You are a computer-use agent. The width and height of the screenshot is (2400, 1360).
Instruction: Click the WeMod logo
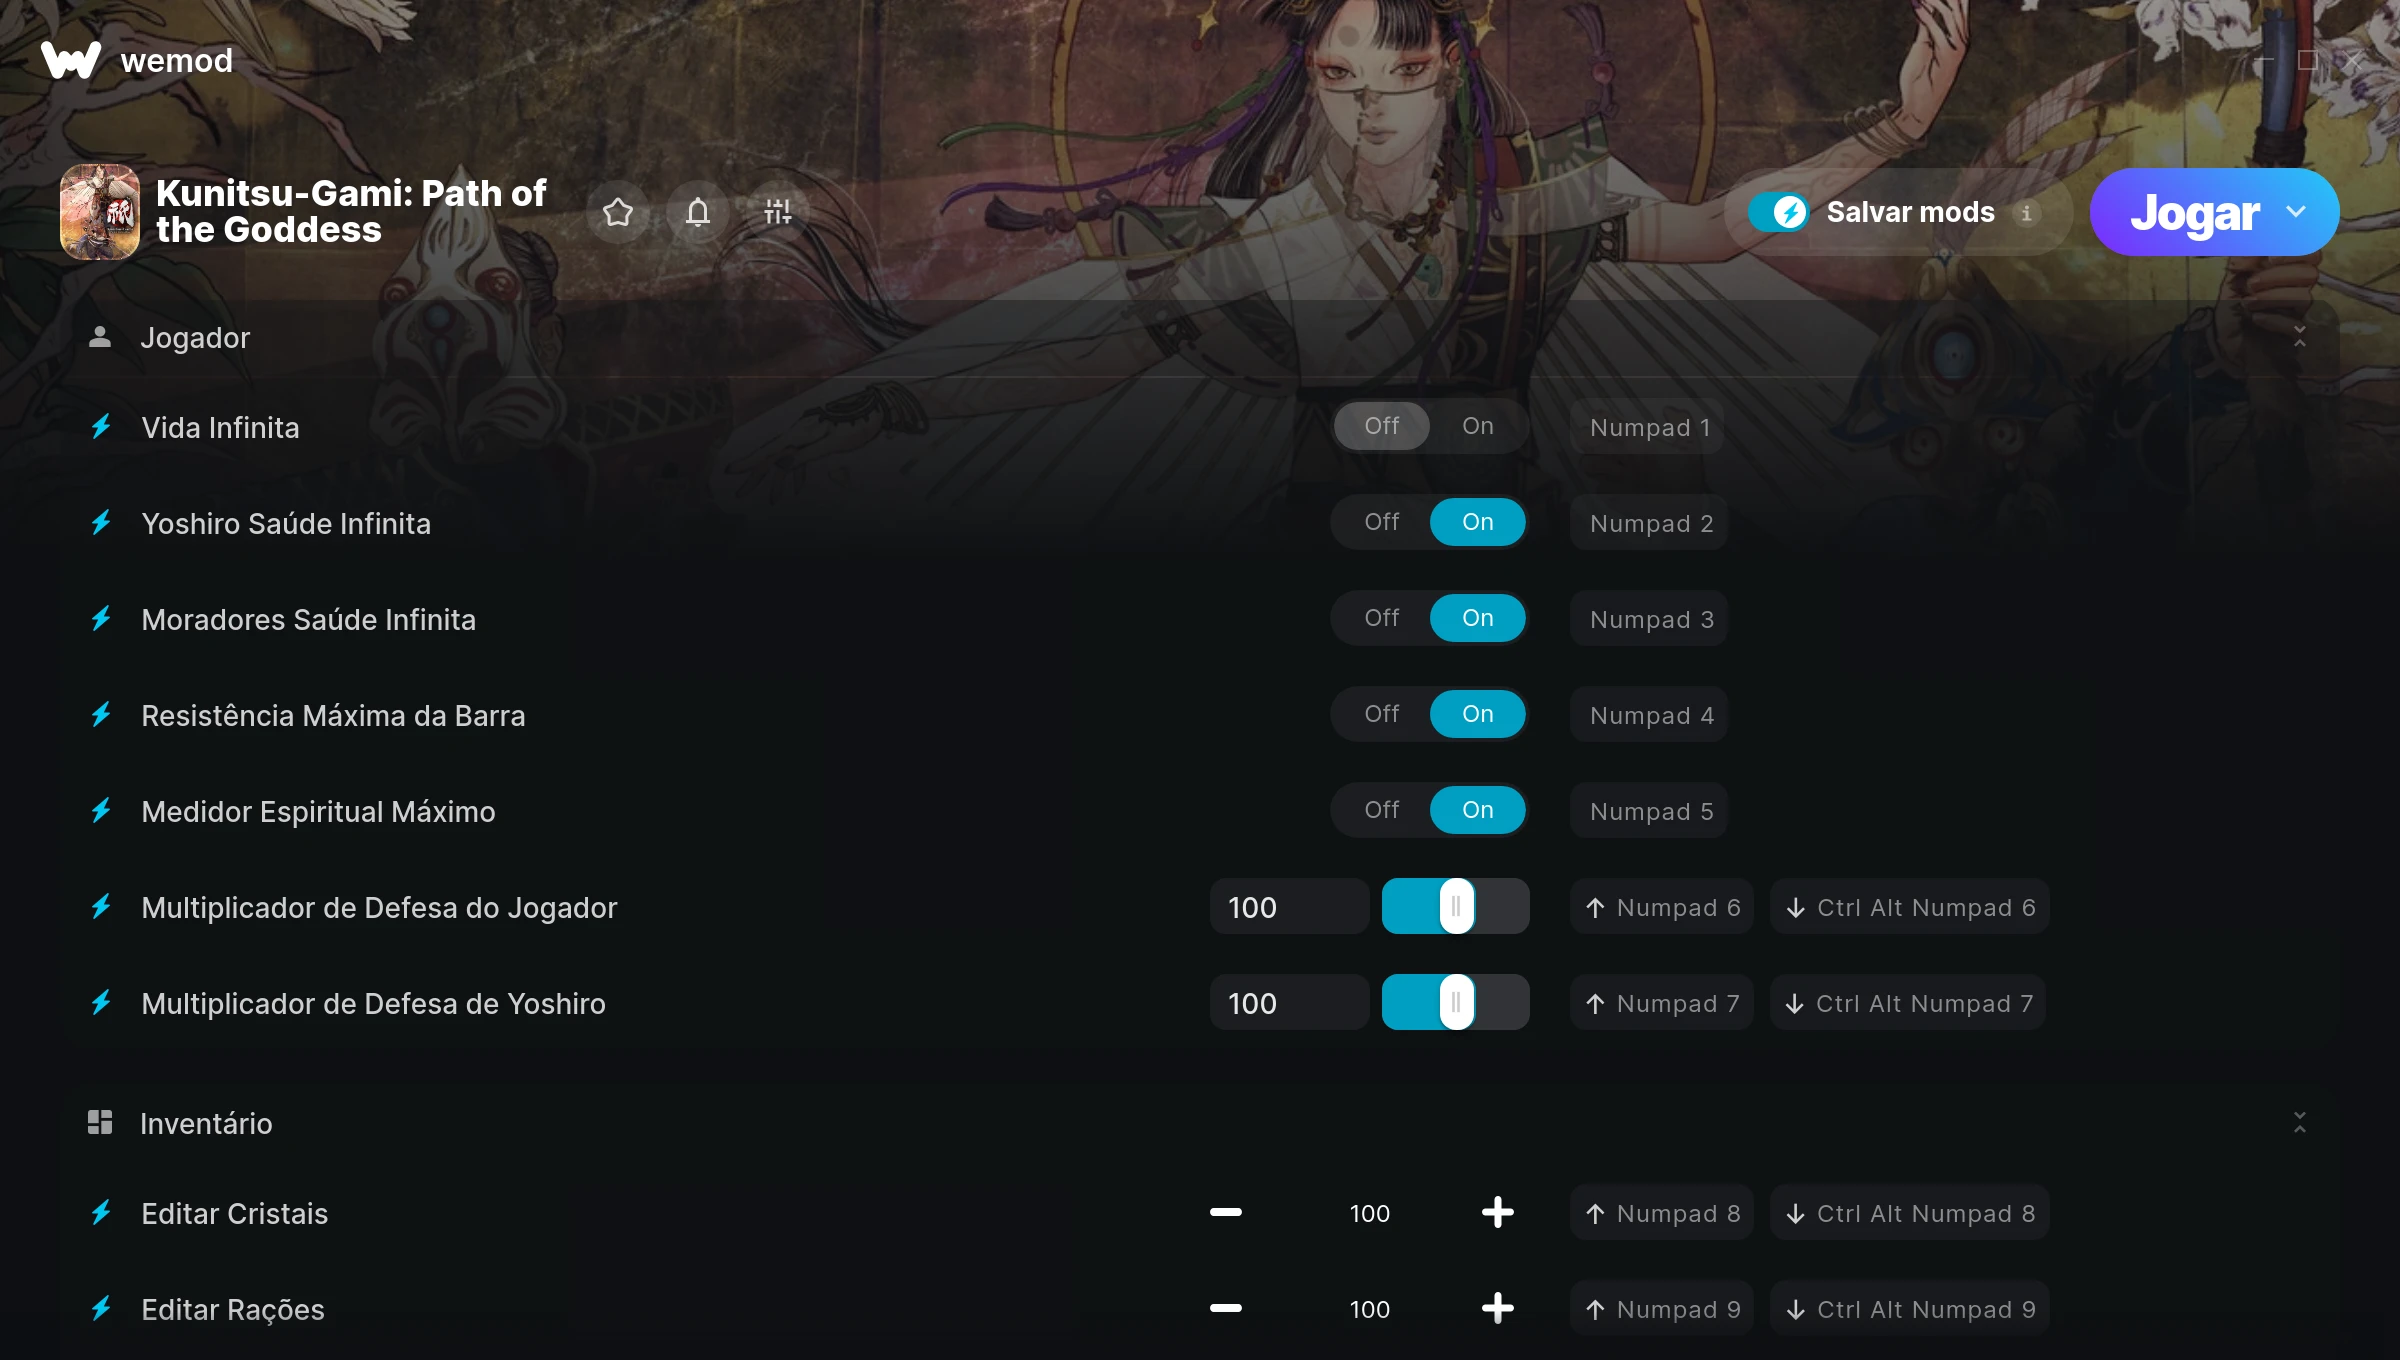pos(71,60)
